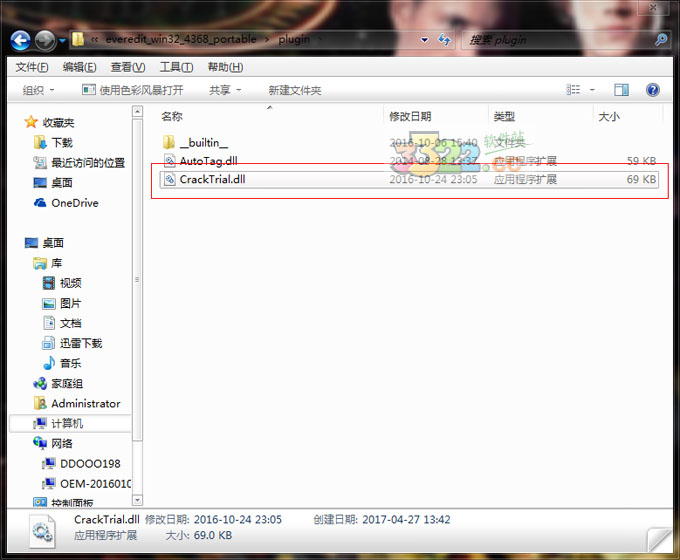
Task: Open the recent locations dropdown beside Forward
Action: [62, 41]
